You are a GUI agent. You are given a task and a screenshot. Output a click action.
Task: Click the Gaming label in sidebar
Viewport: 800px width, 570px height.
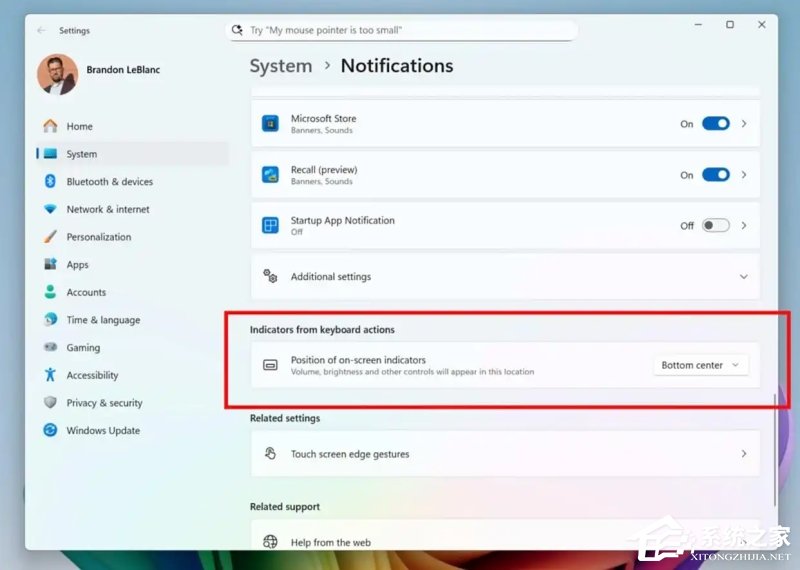(83, 348)
